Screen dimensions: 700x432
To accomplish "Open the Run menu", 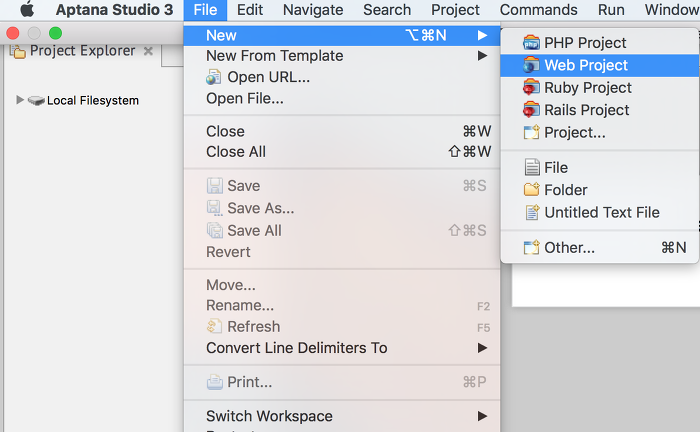I will pos(611,10).
